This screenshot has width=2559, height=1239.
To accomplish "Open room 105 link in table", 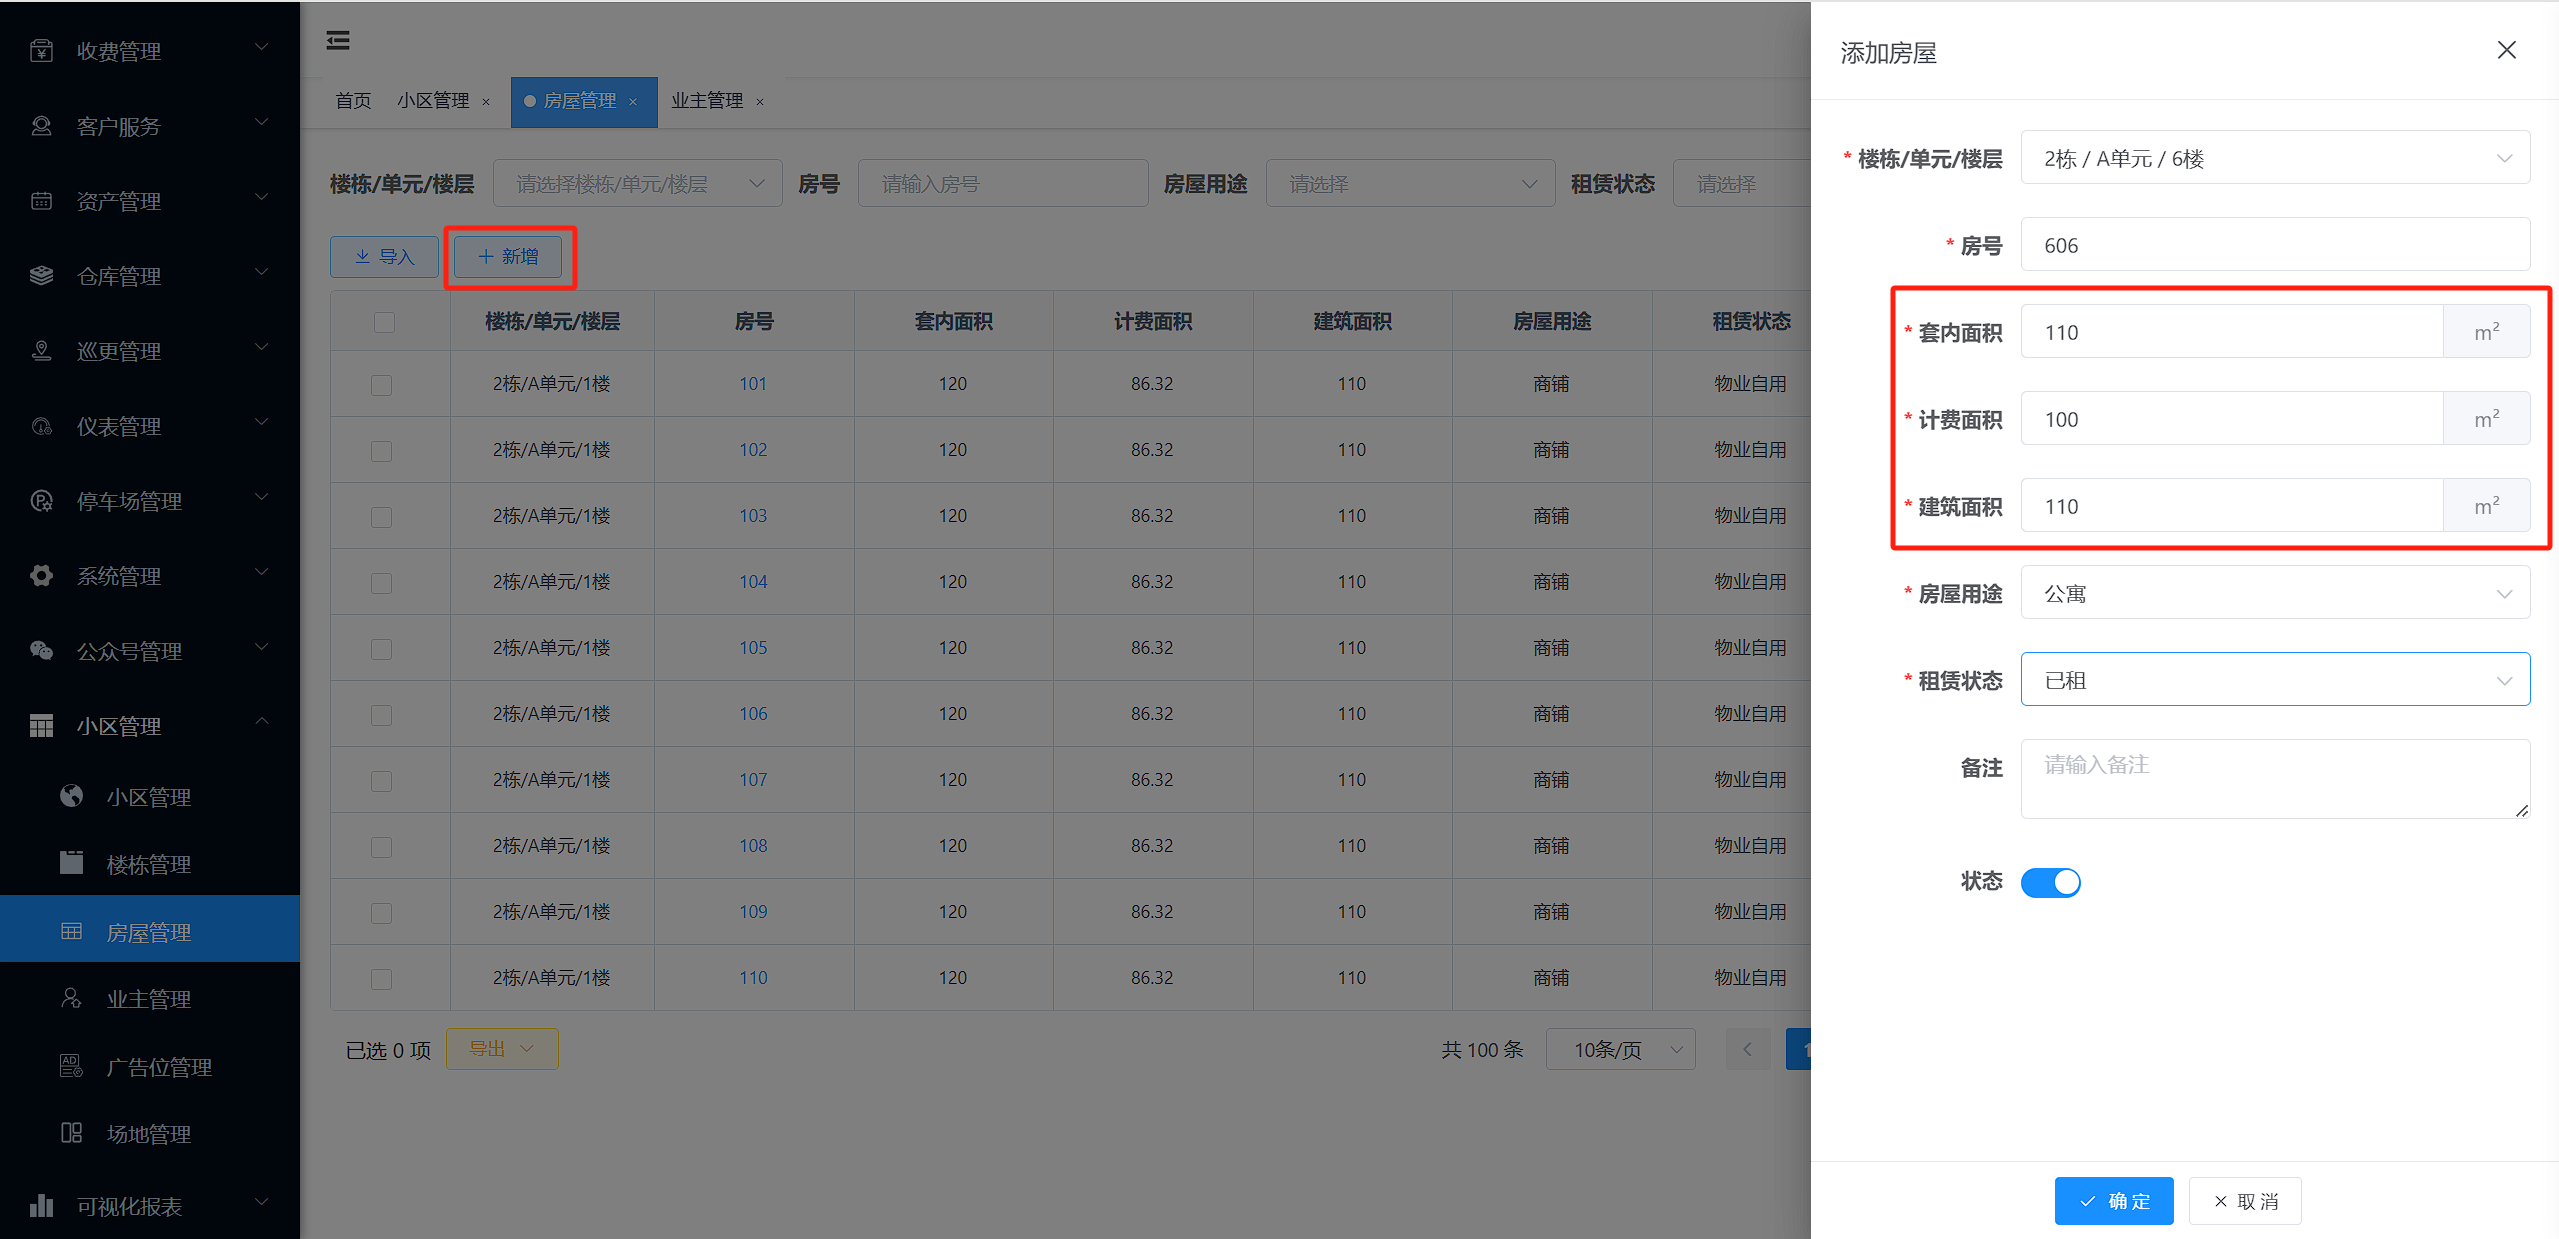I will click(x=753, y=648).
